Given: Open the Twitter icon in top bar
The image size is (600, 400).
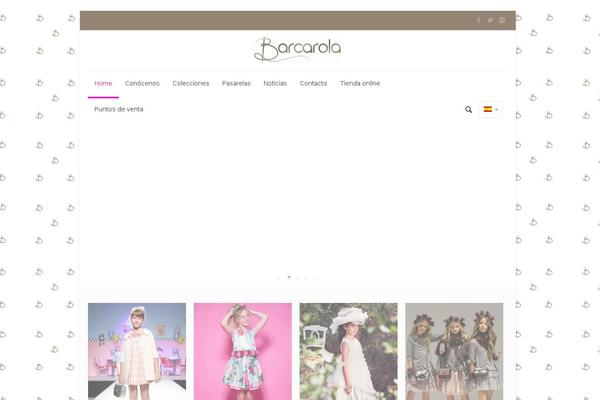Looking at the screenshot, I should pos(490,20).
